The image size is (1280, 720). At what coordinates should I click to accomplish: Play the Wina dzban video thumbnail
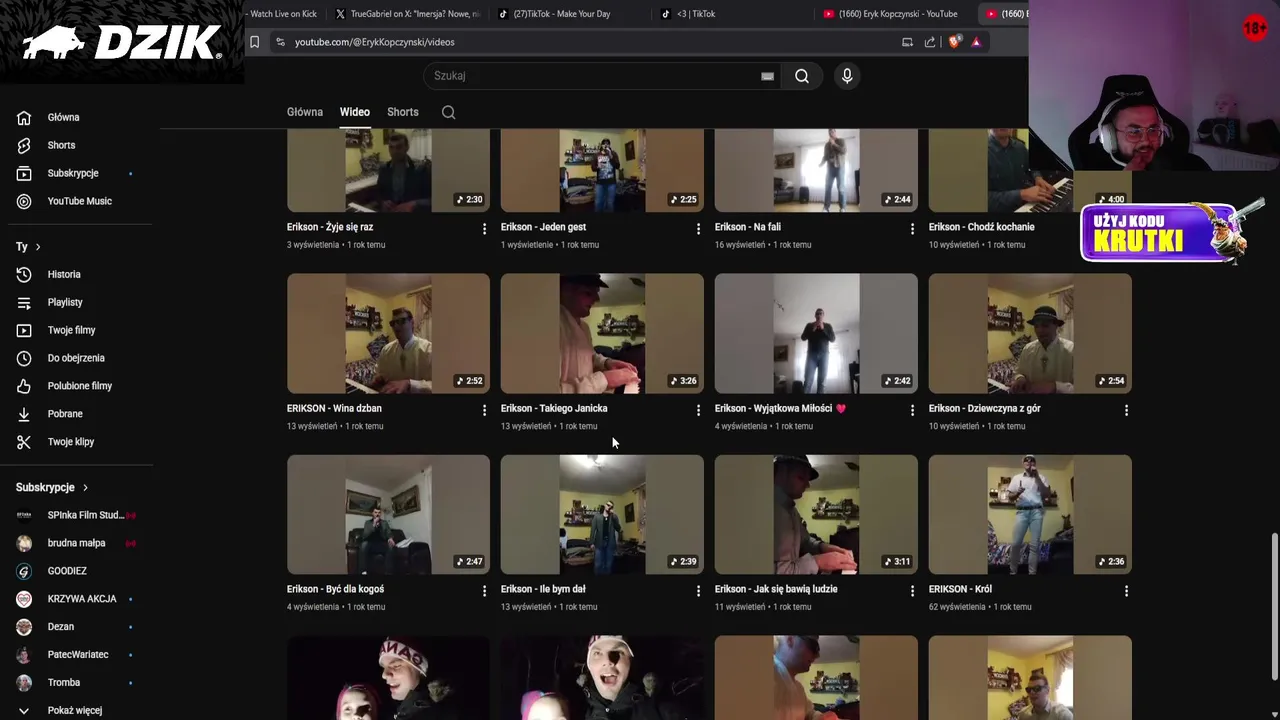(x=388, y=333)
